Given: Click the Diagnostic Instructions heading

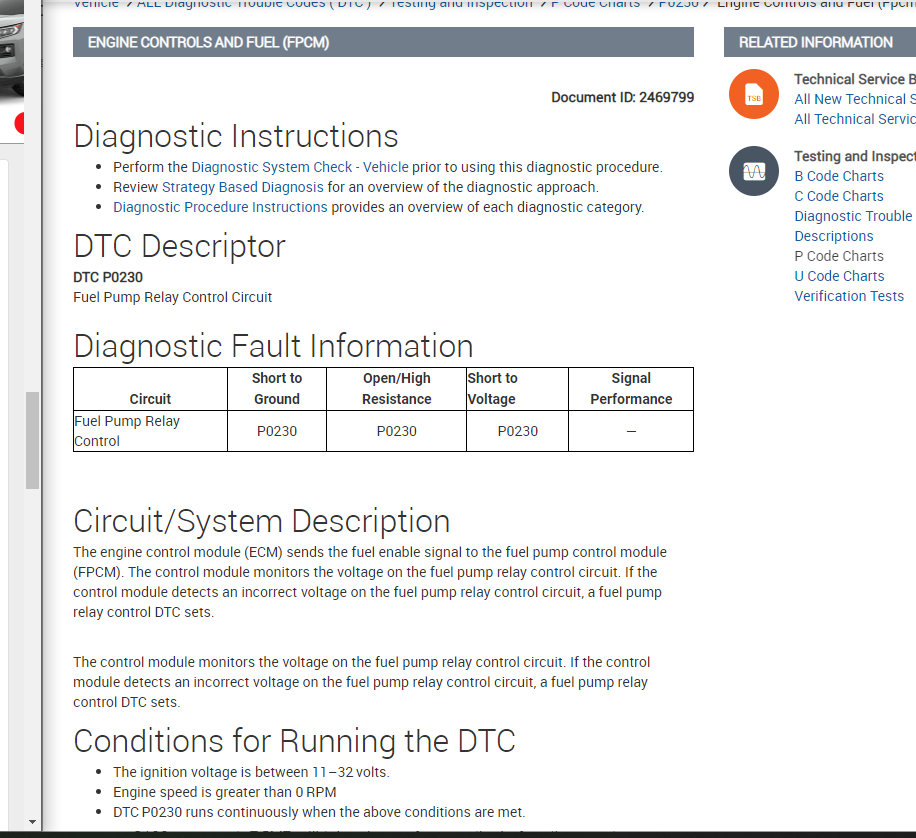Looking at the screenshot, I should [236, 137].
